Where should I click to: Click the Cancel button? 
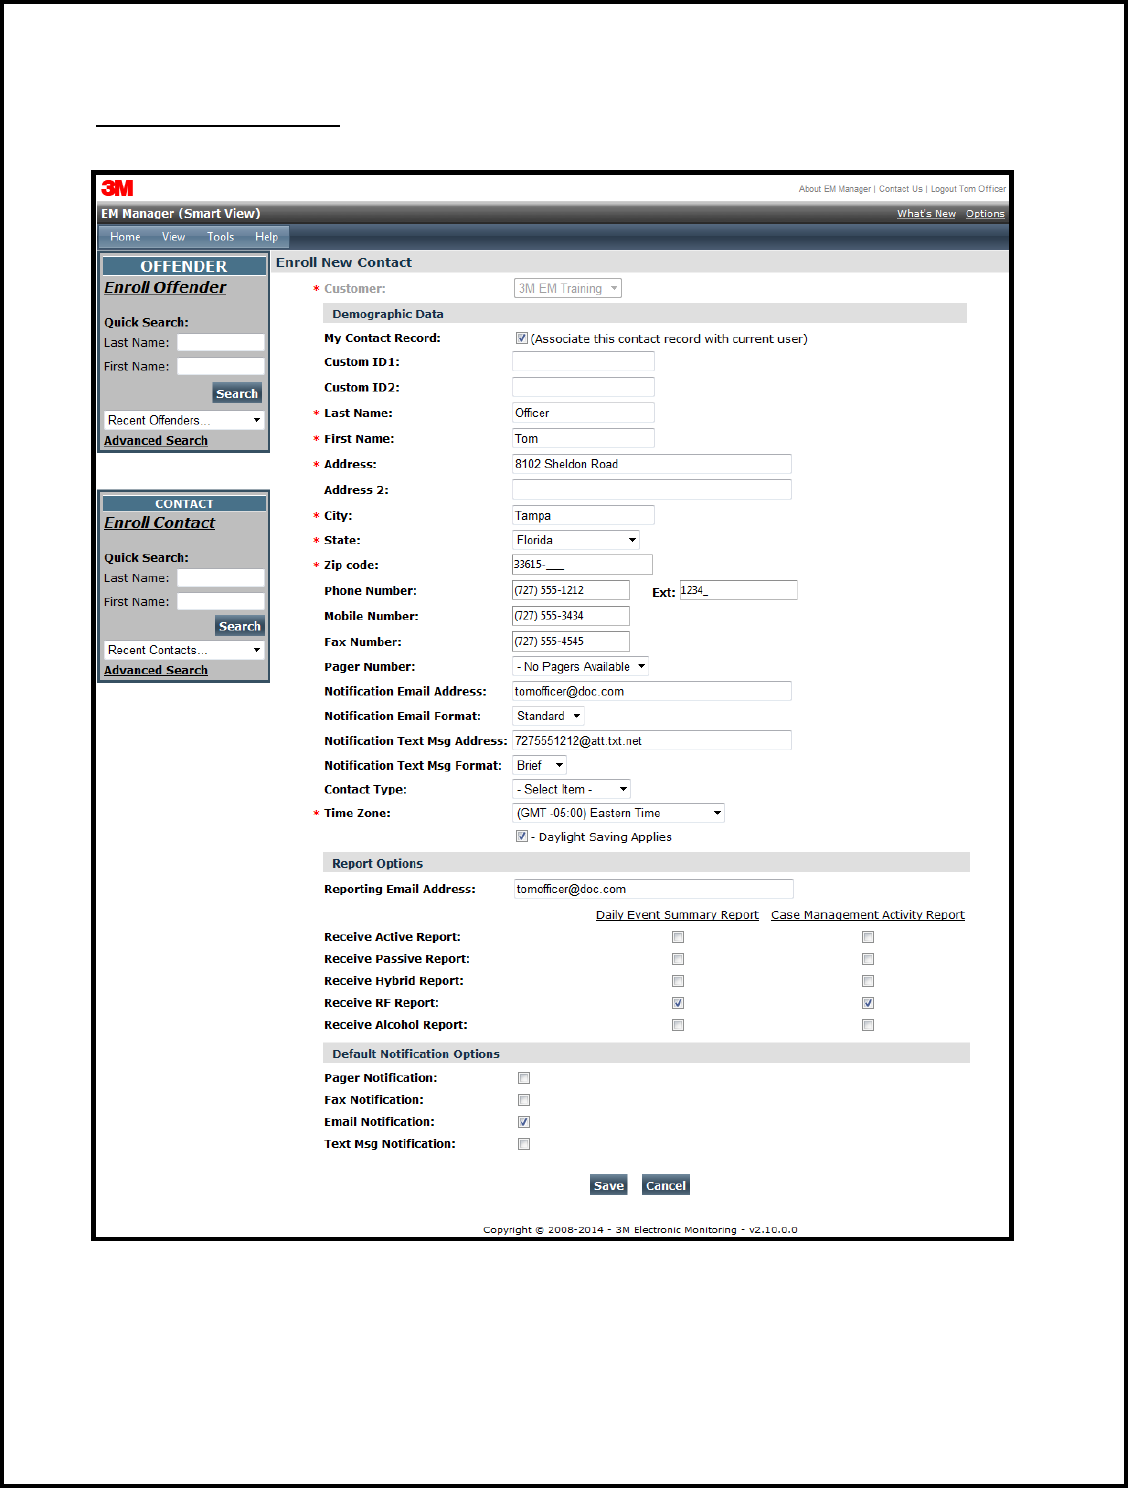pyautogui.click(x=666, y=1185)
